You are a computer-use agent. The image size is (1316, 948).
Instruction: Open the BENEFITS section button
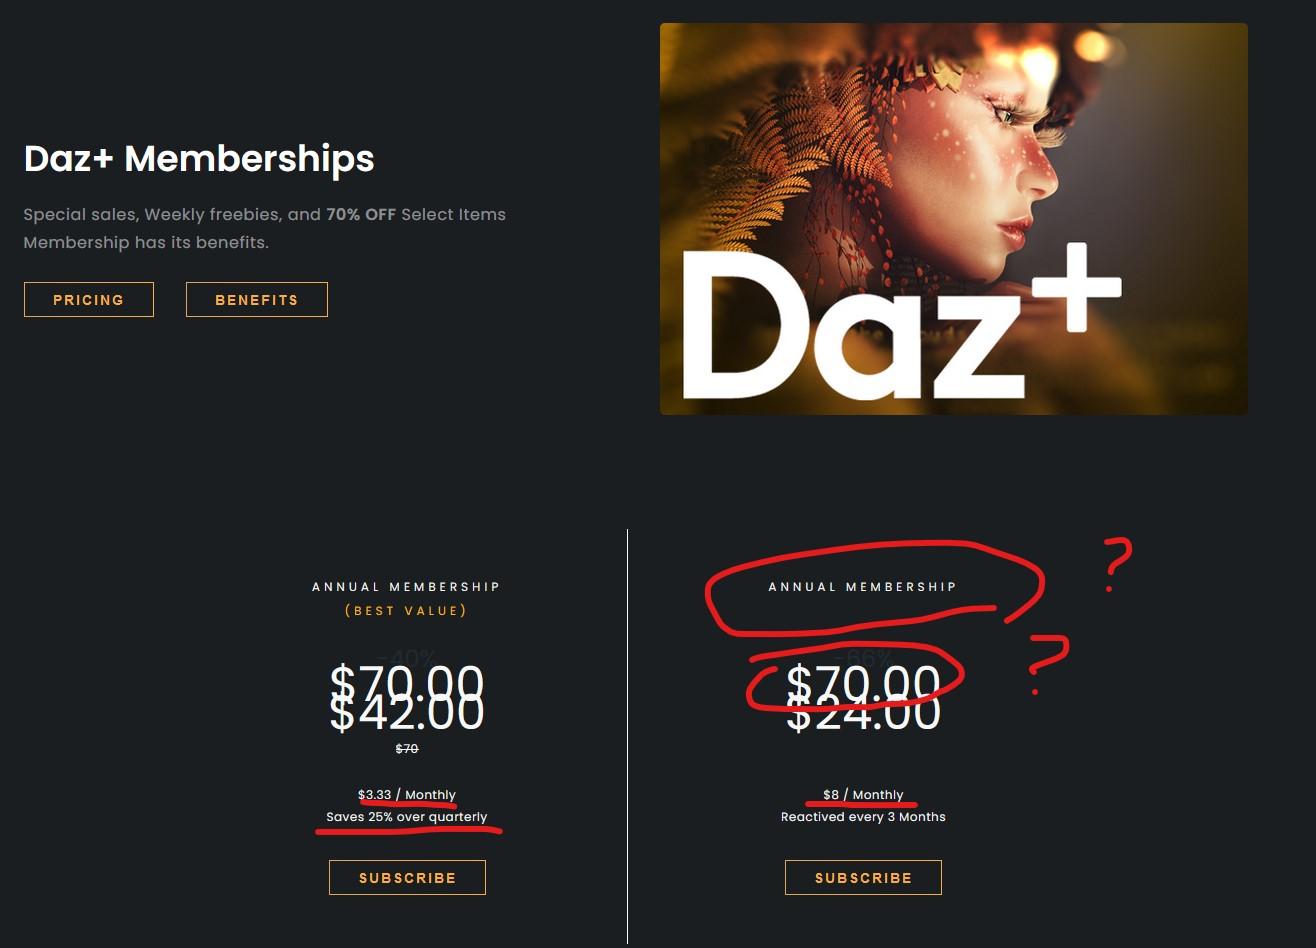click(x=257, y=300)
